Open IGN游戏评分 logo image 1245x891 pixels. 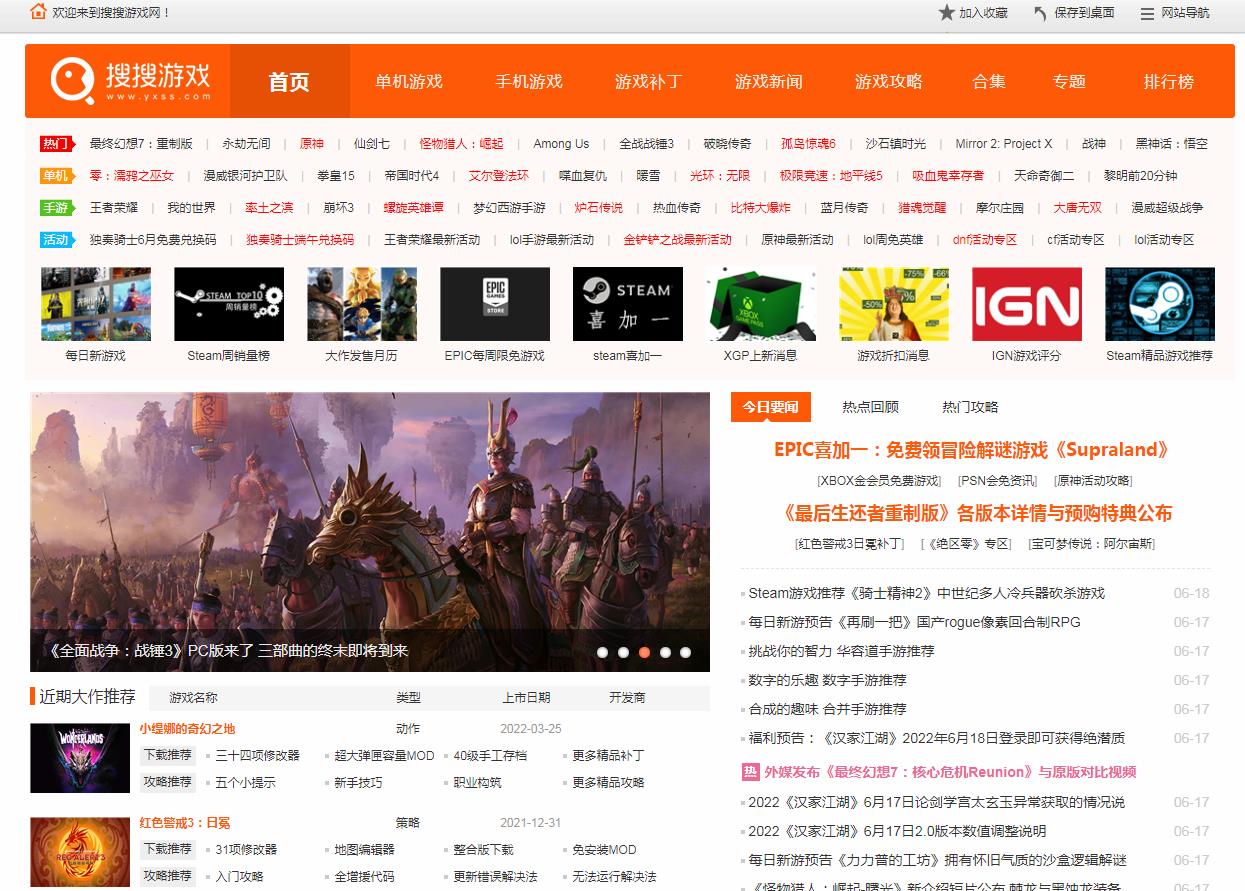[x=1027, y=304]
